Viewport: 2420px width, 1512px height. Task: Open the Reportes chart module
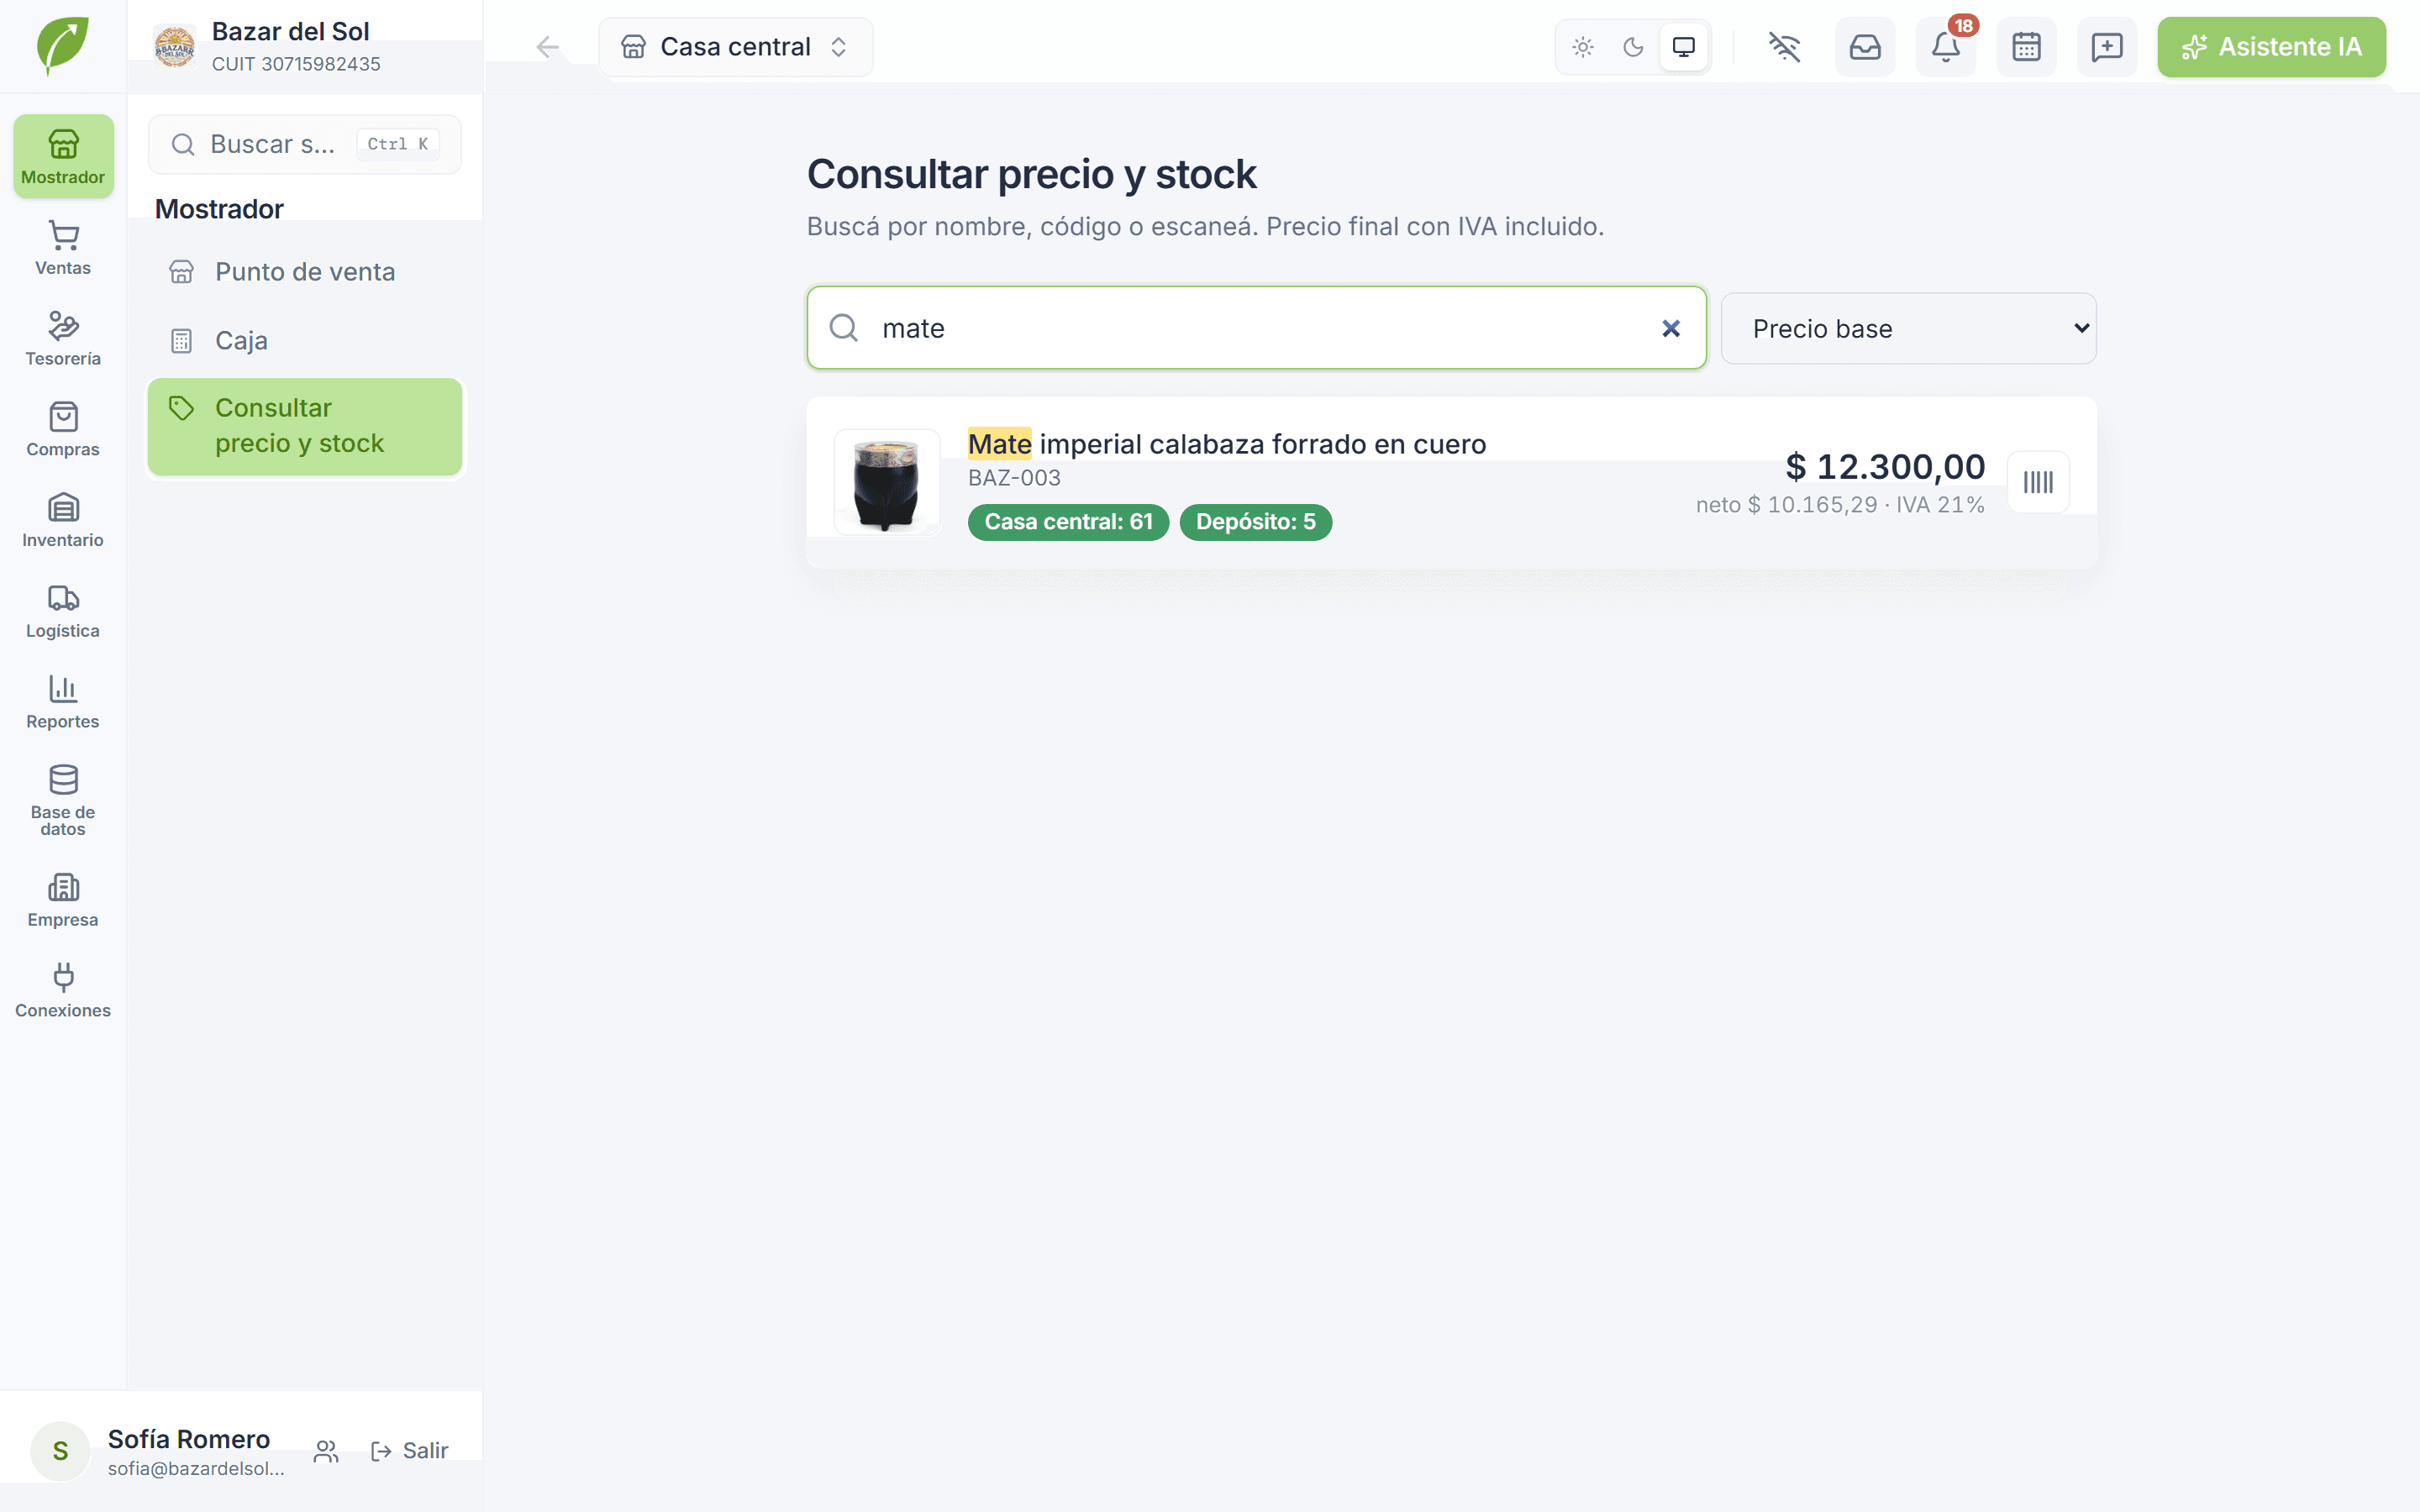pyautogui.click(x=63, y=702)
